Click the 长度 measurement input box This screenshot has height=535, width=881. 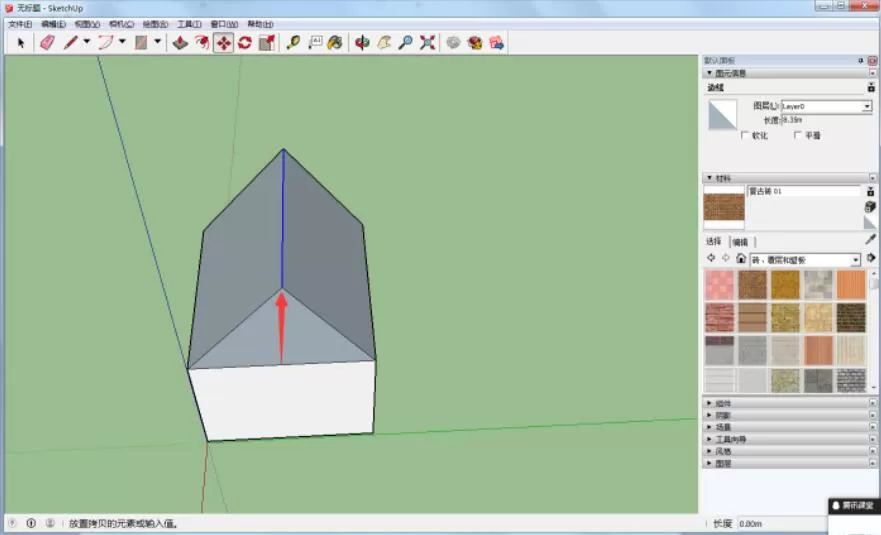[781, 524]
